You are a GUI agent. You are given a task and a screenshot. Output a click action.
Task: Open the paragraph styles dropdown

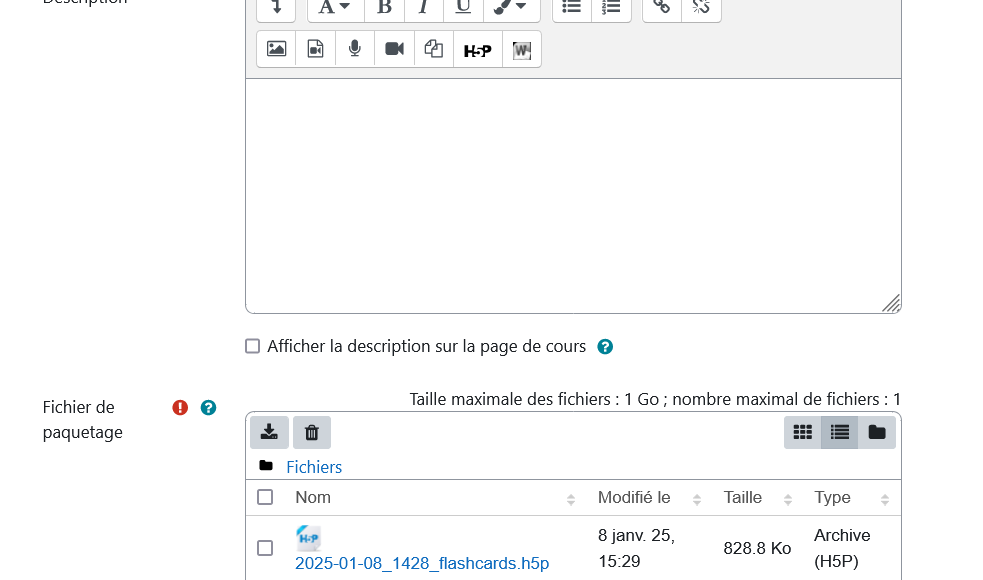(335, 8)
